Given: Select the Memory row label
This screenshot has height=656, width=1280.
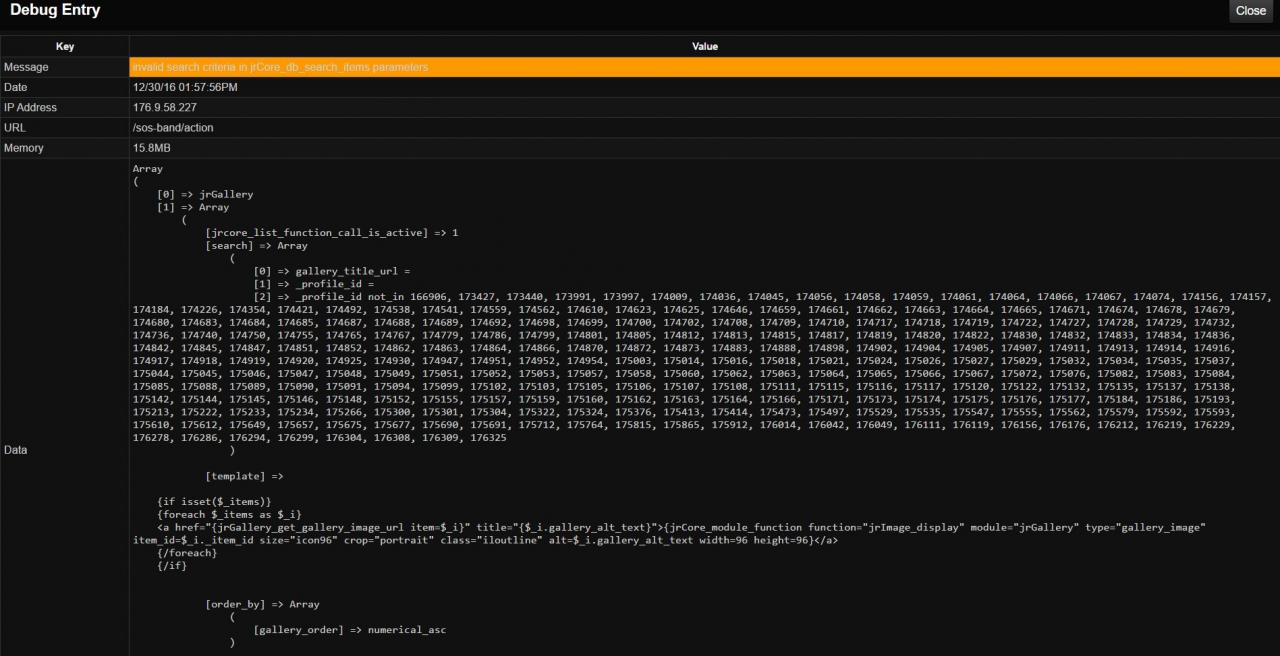Looking at the screenshot, I should [x=25, y=147].
